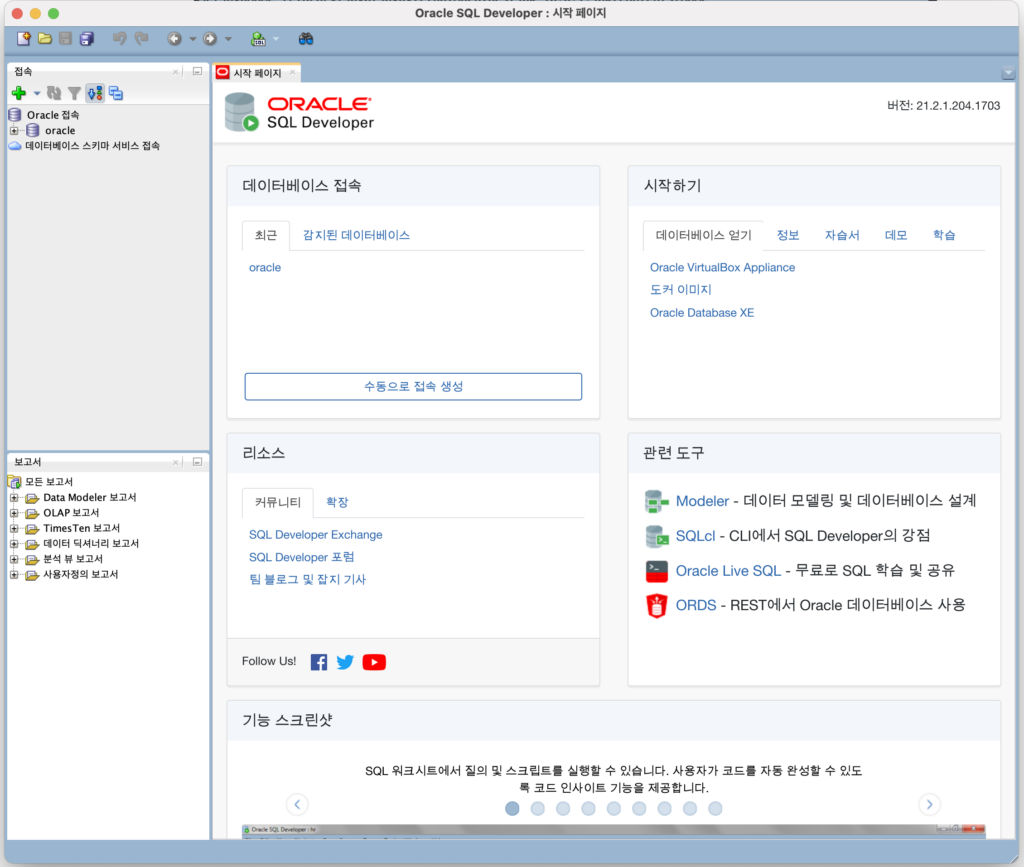The width and height of the screenshot is (1024, 867).
Task: Minimize the 접속 panel with its minimize icon
Action: pyautogui.click(x=197, y=71)
